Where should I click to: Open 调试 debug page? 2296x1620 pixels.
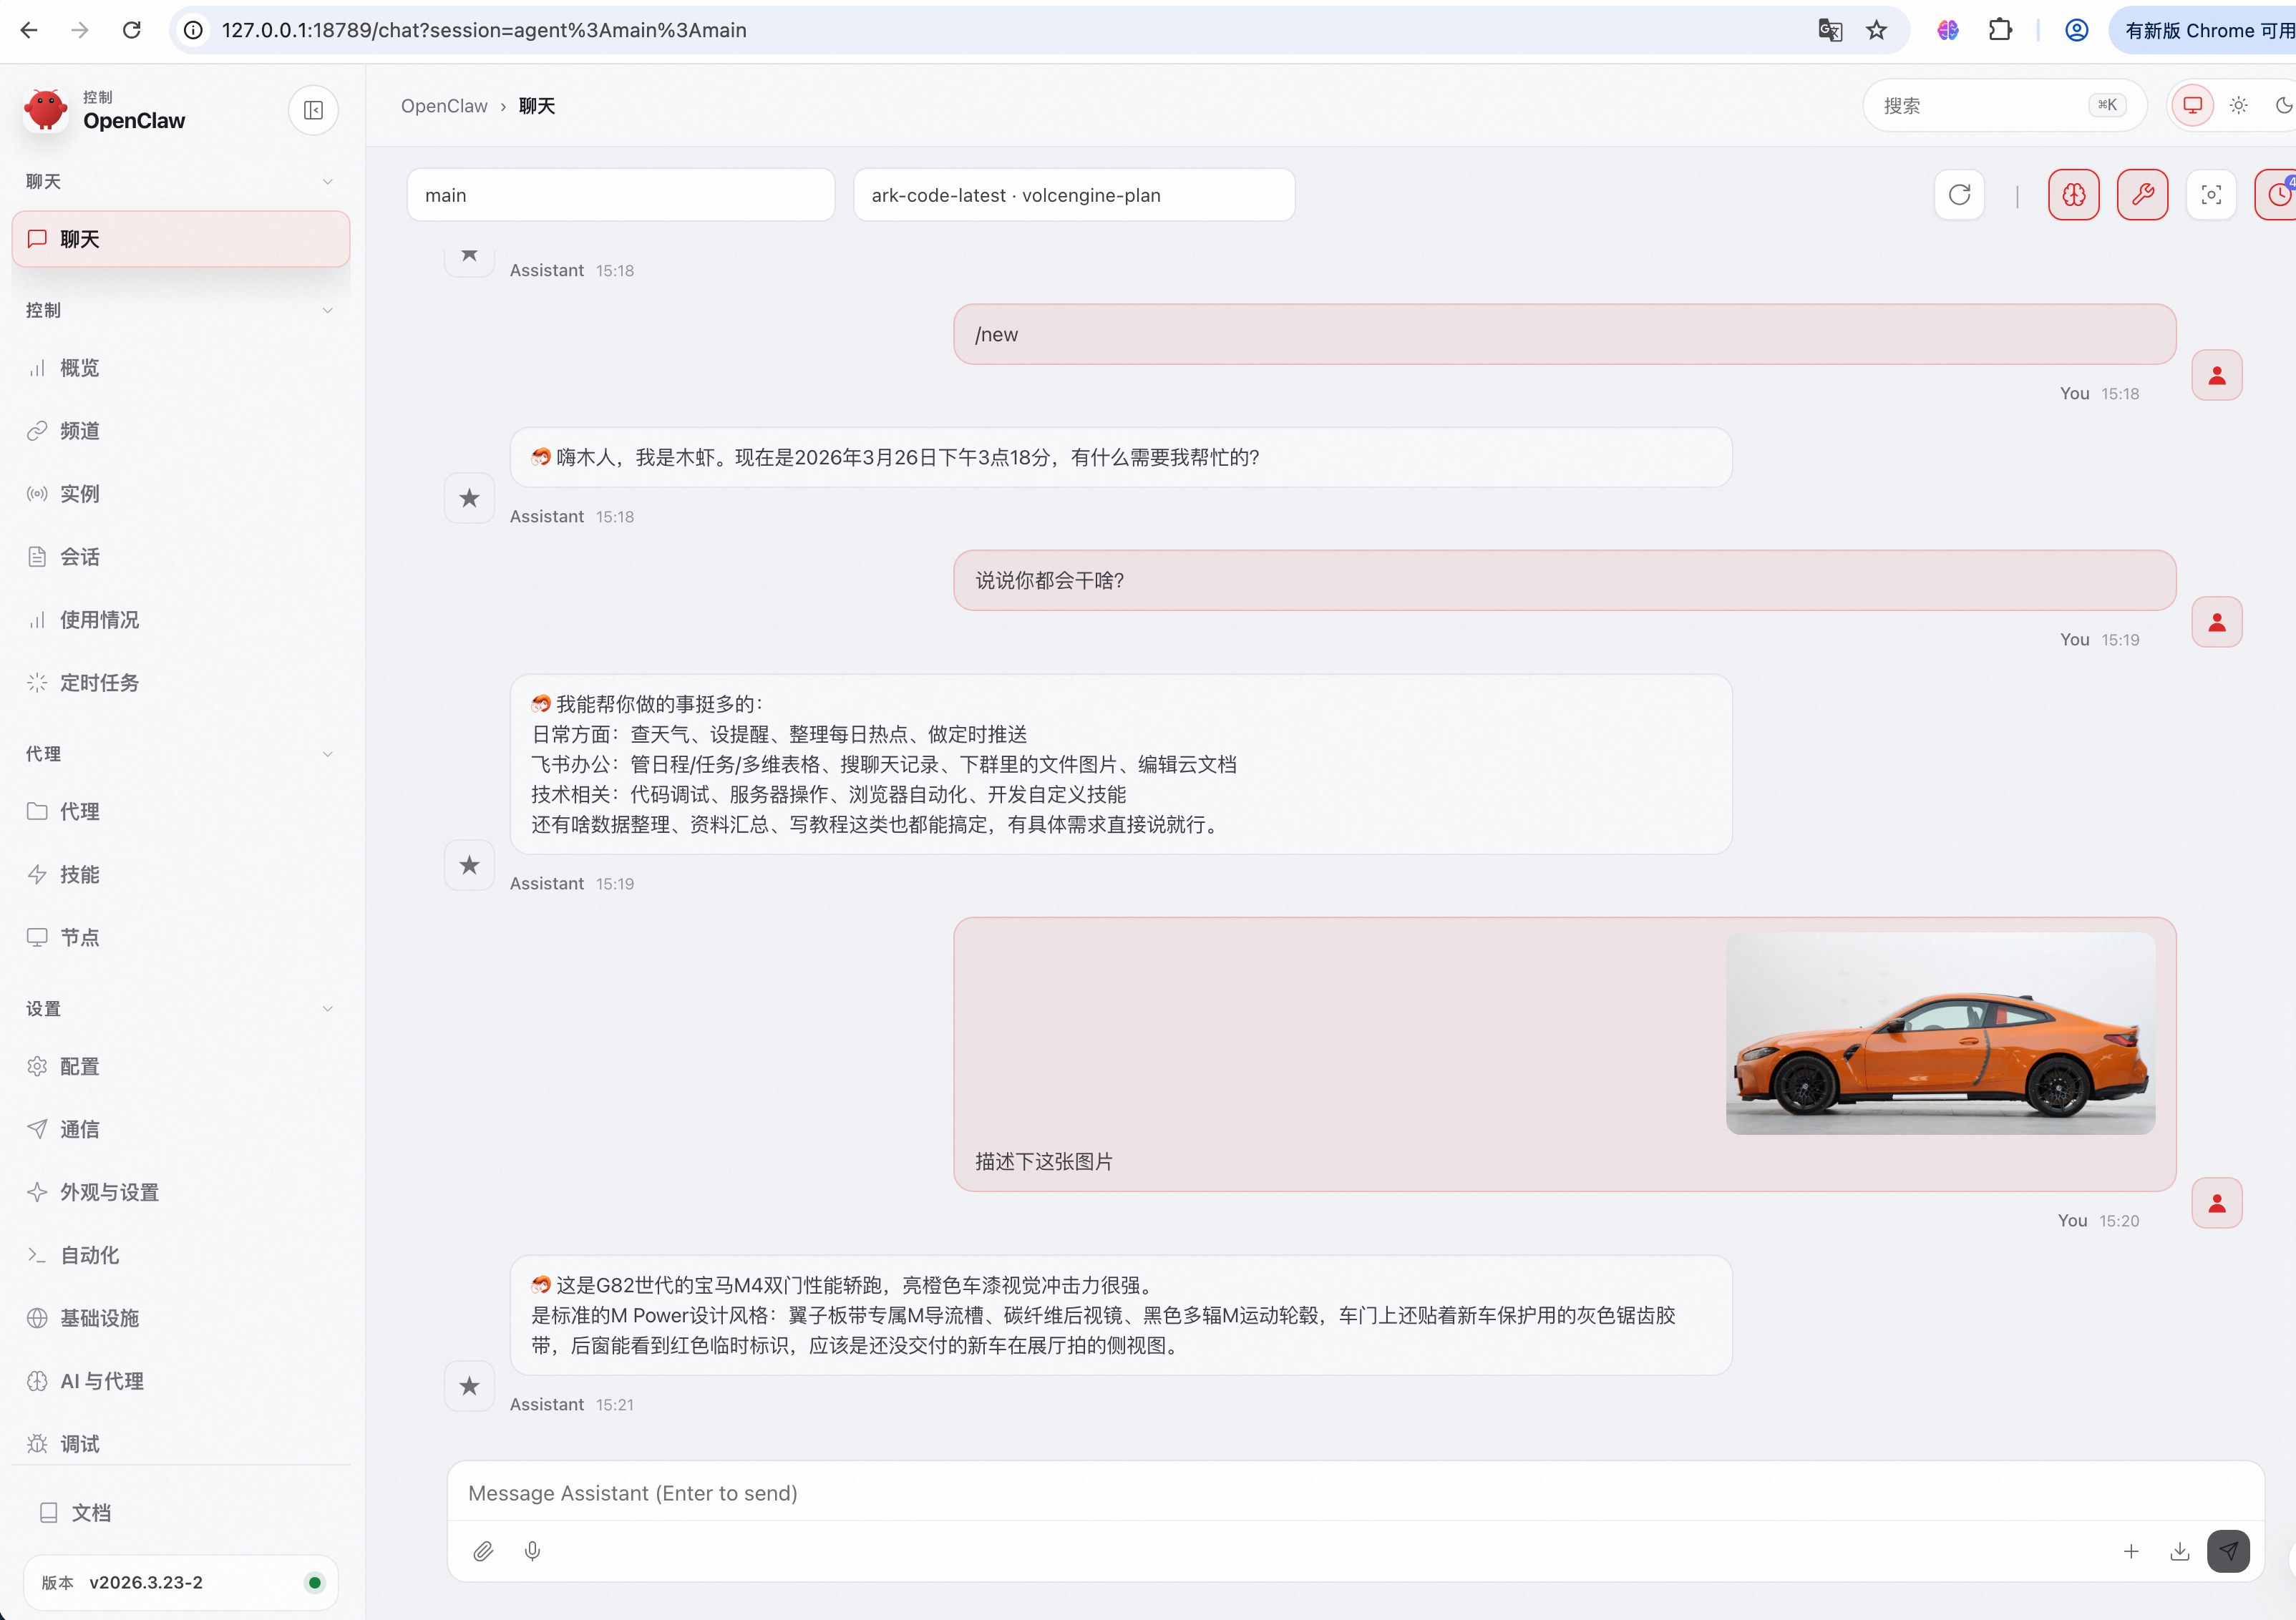(180, 1445)
